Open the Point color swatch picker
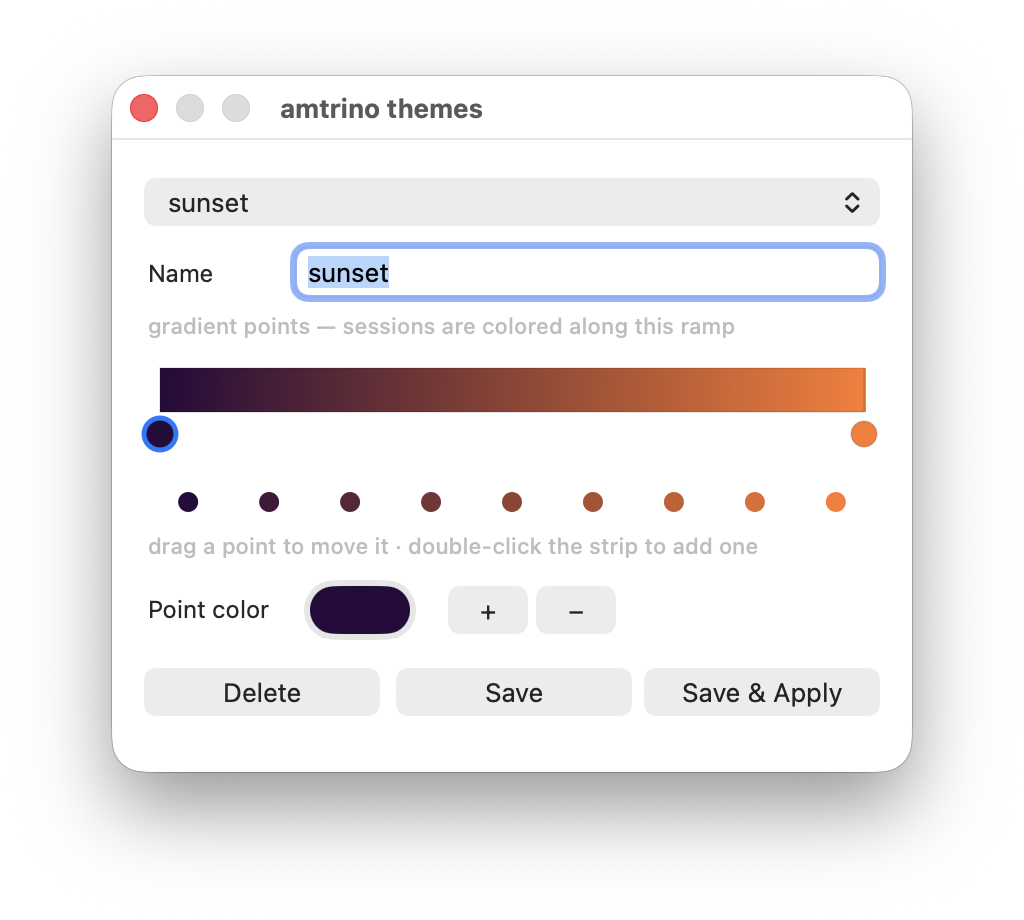 (360, 610)
